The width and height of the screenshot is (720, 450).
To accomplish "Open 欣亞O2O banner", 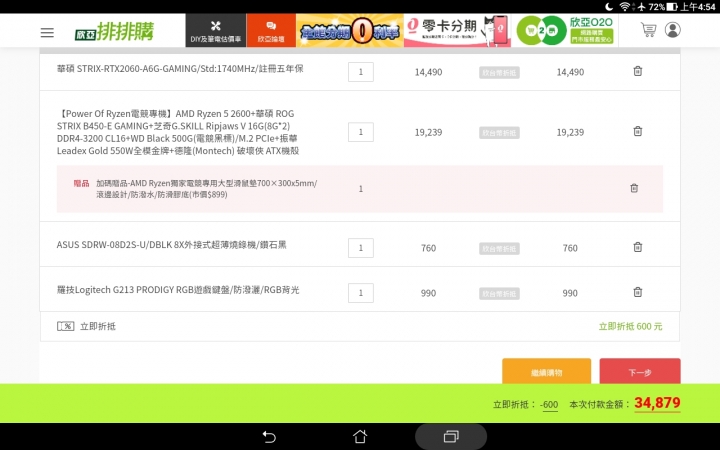I will point(565,31).
